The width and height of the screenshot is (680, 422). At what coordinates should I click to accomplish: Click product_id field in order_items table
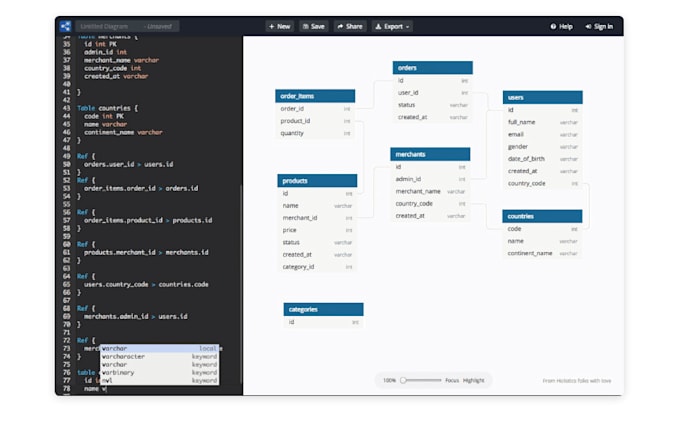point(315,121)
